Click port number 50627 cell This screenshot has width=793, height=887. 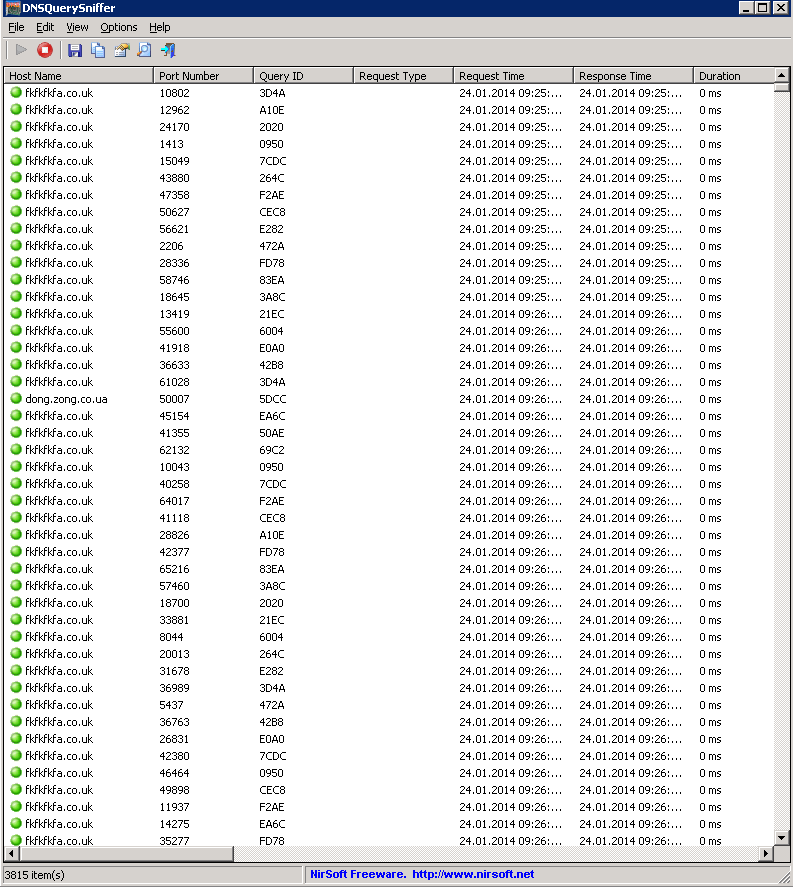coord(174,212)
